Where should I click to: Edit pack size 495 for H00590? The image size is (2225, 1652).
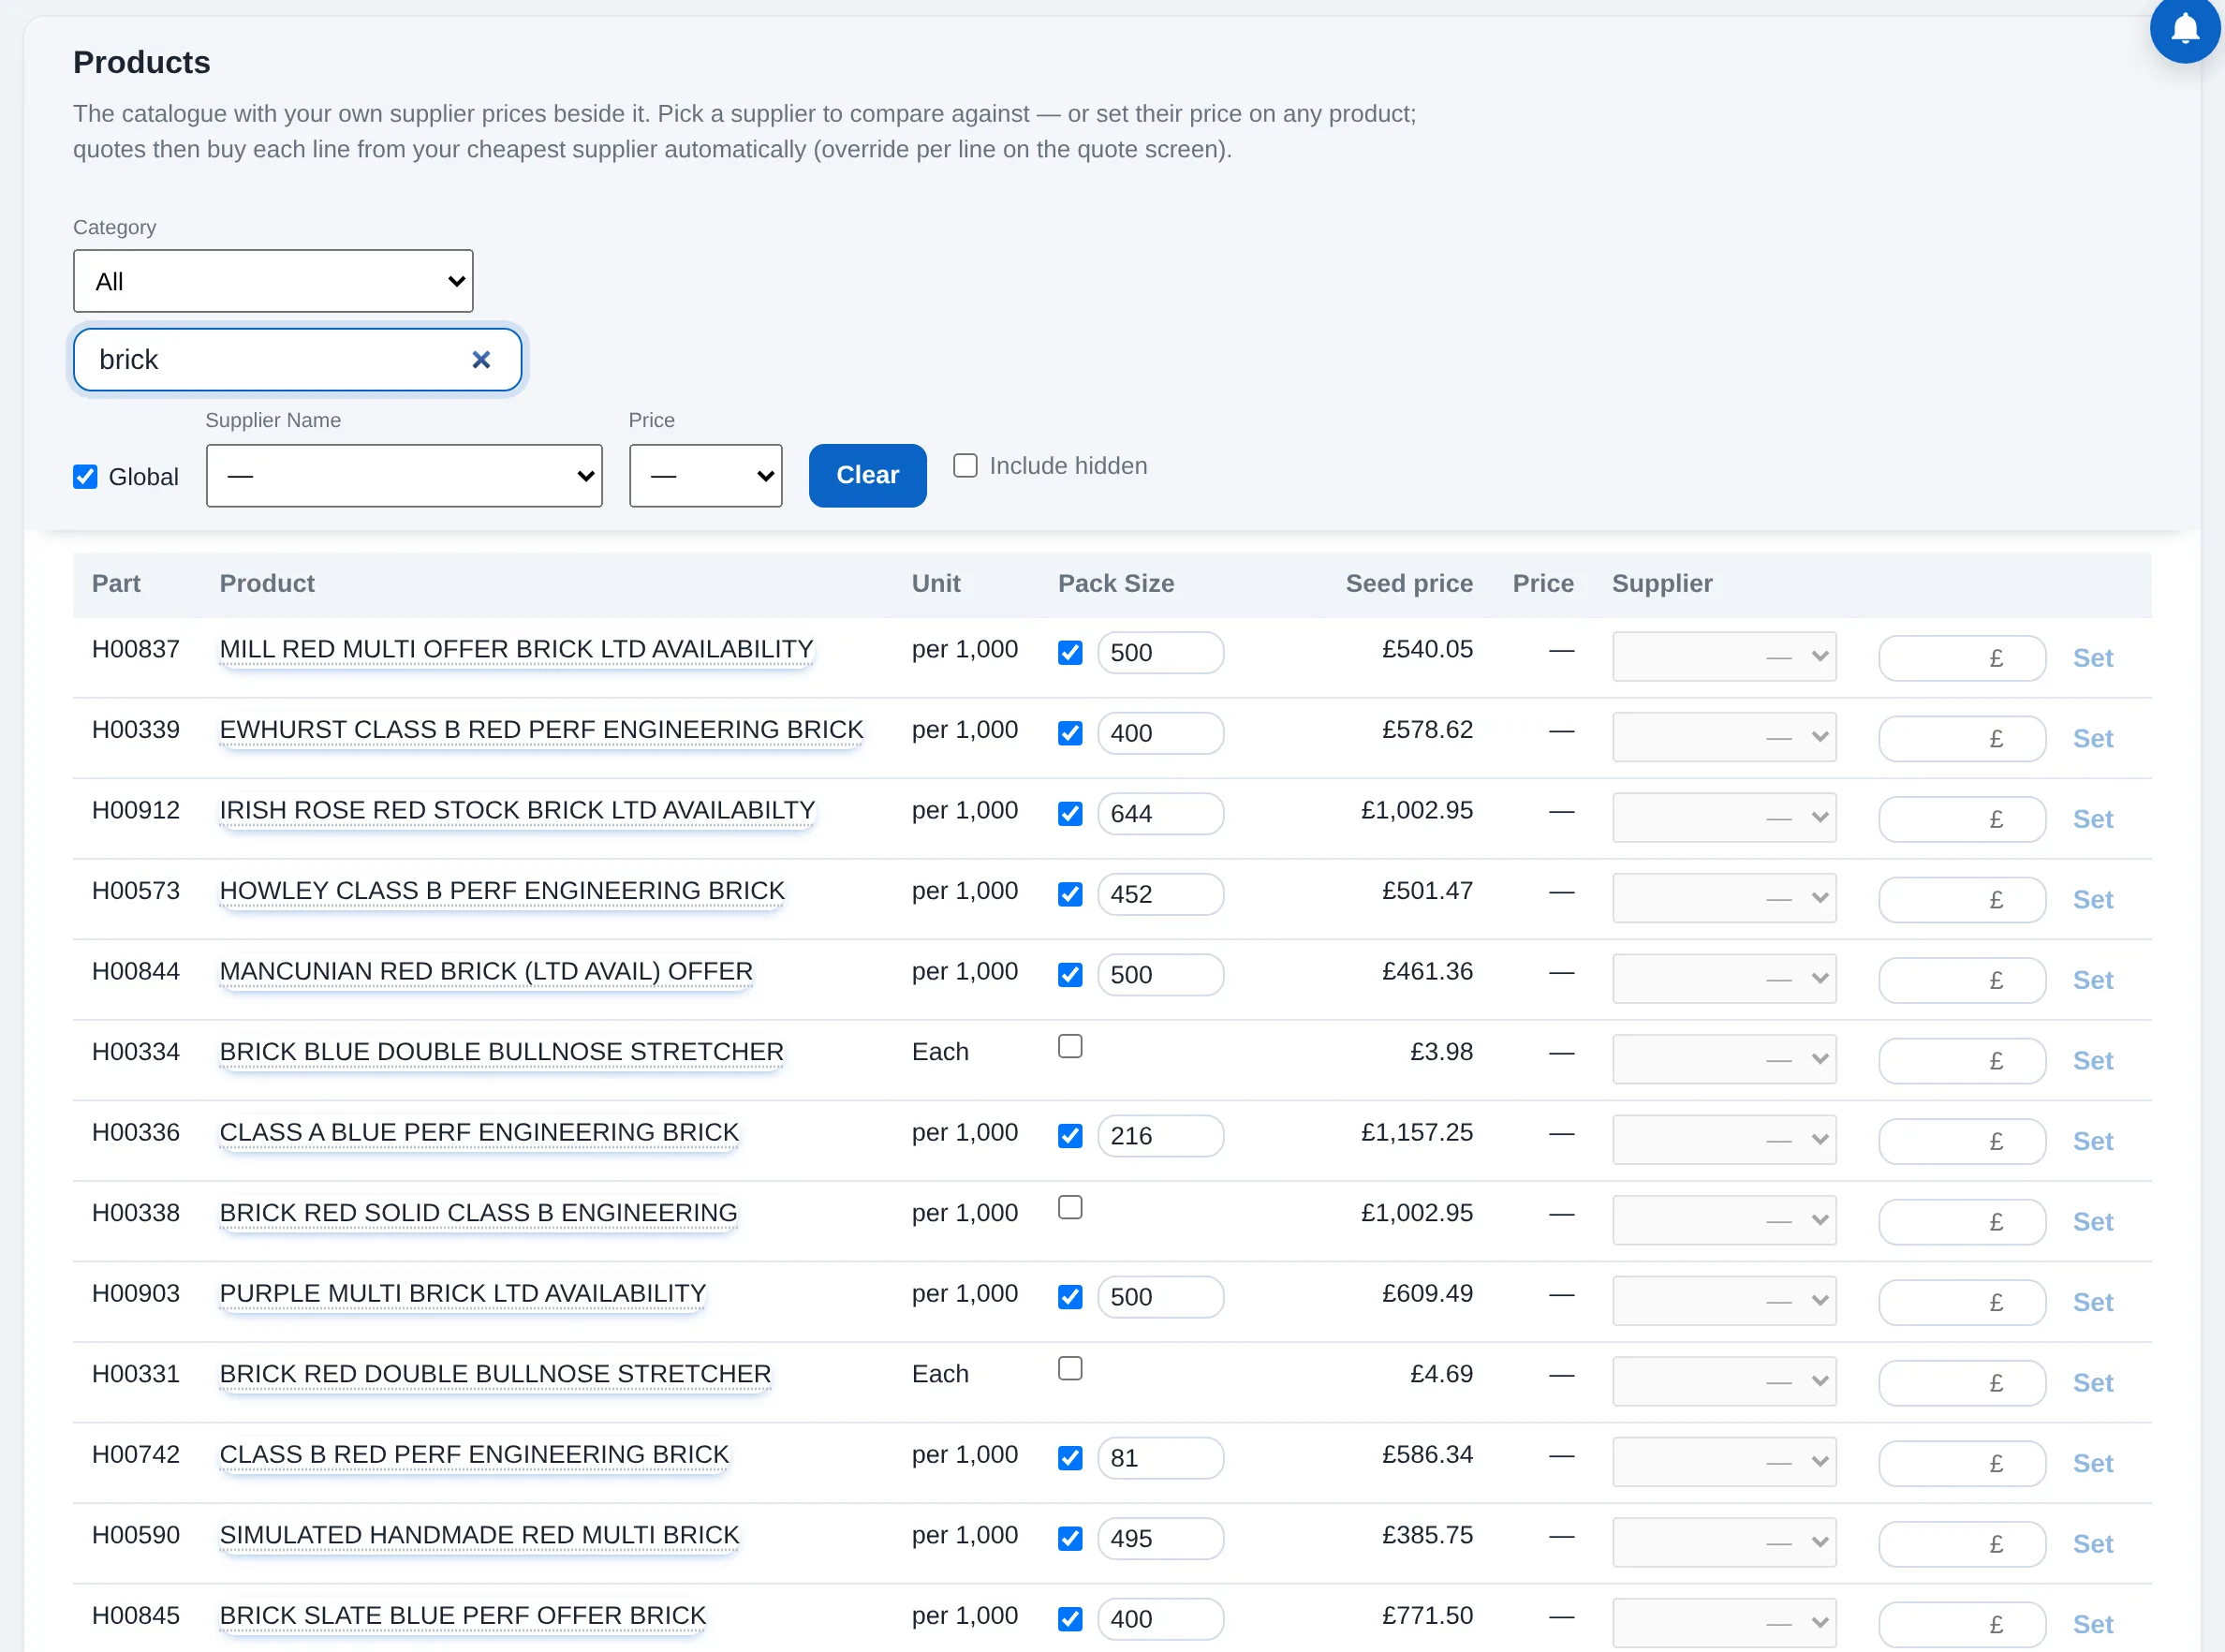click(x=1160, y=1539)
